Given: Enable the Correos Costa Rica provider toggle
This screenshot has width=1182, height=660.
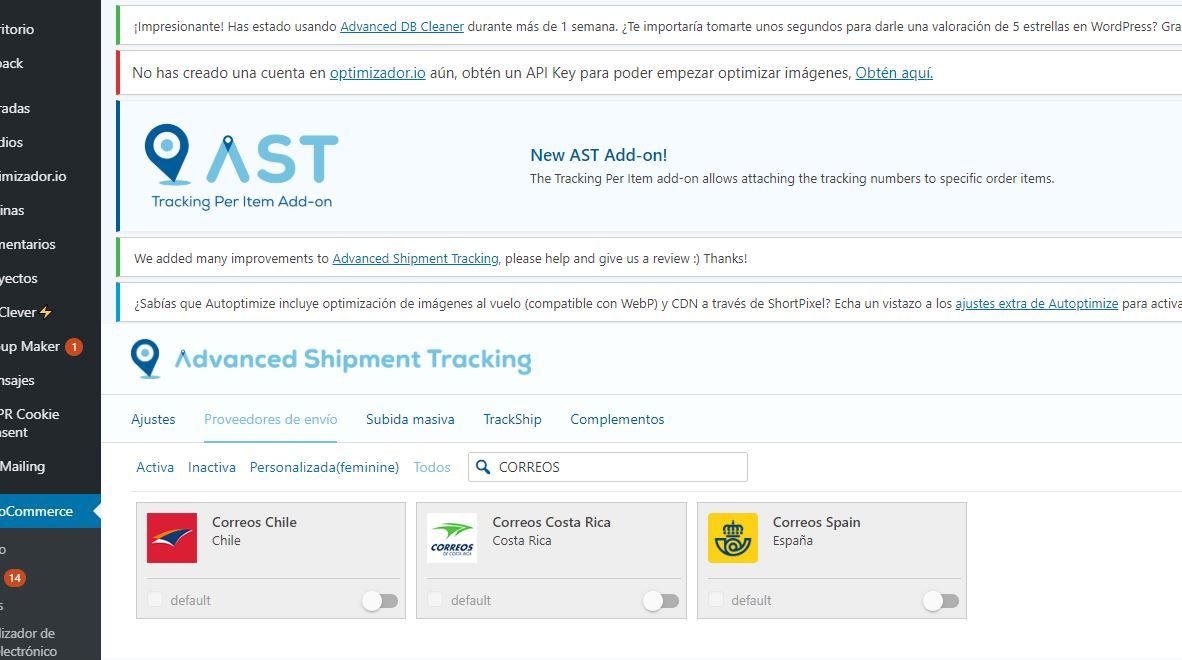Looking at the screenshot, I should click(x=660, y=600).
